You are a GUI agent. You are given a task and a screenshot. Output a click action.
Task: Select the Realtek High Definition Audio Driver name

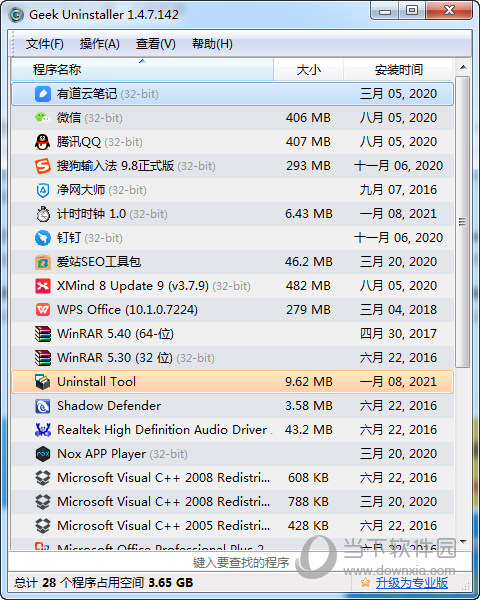point(162,430)
